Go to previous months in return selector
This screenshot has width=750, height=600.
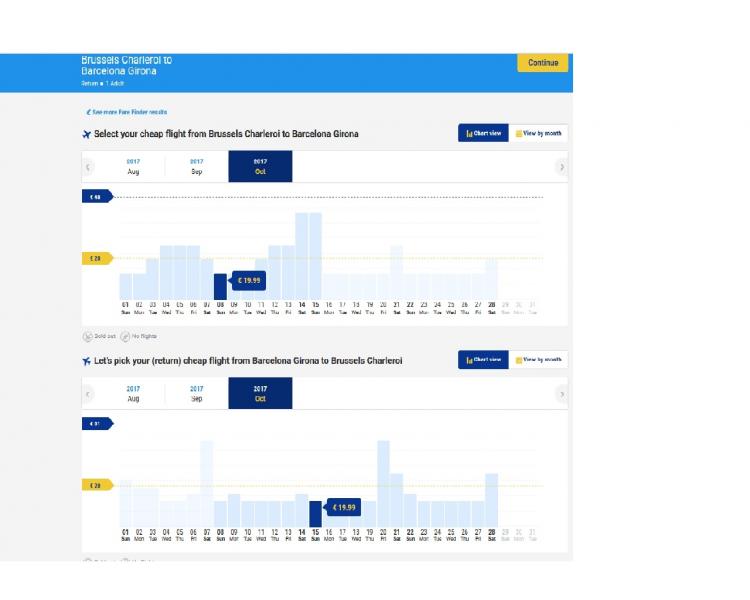click(x=88, y=394)
